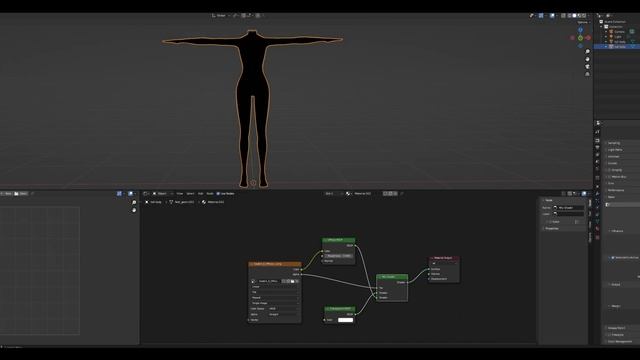The width and height of the screenshot is (640, 360).
Task: Enable the Motion Blur checkbox
Action: 609,177
